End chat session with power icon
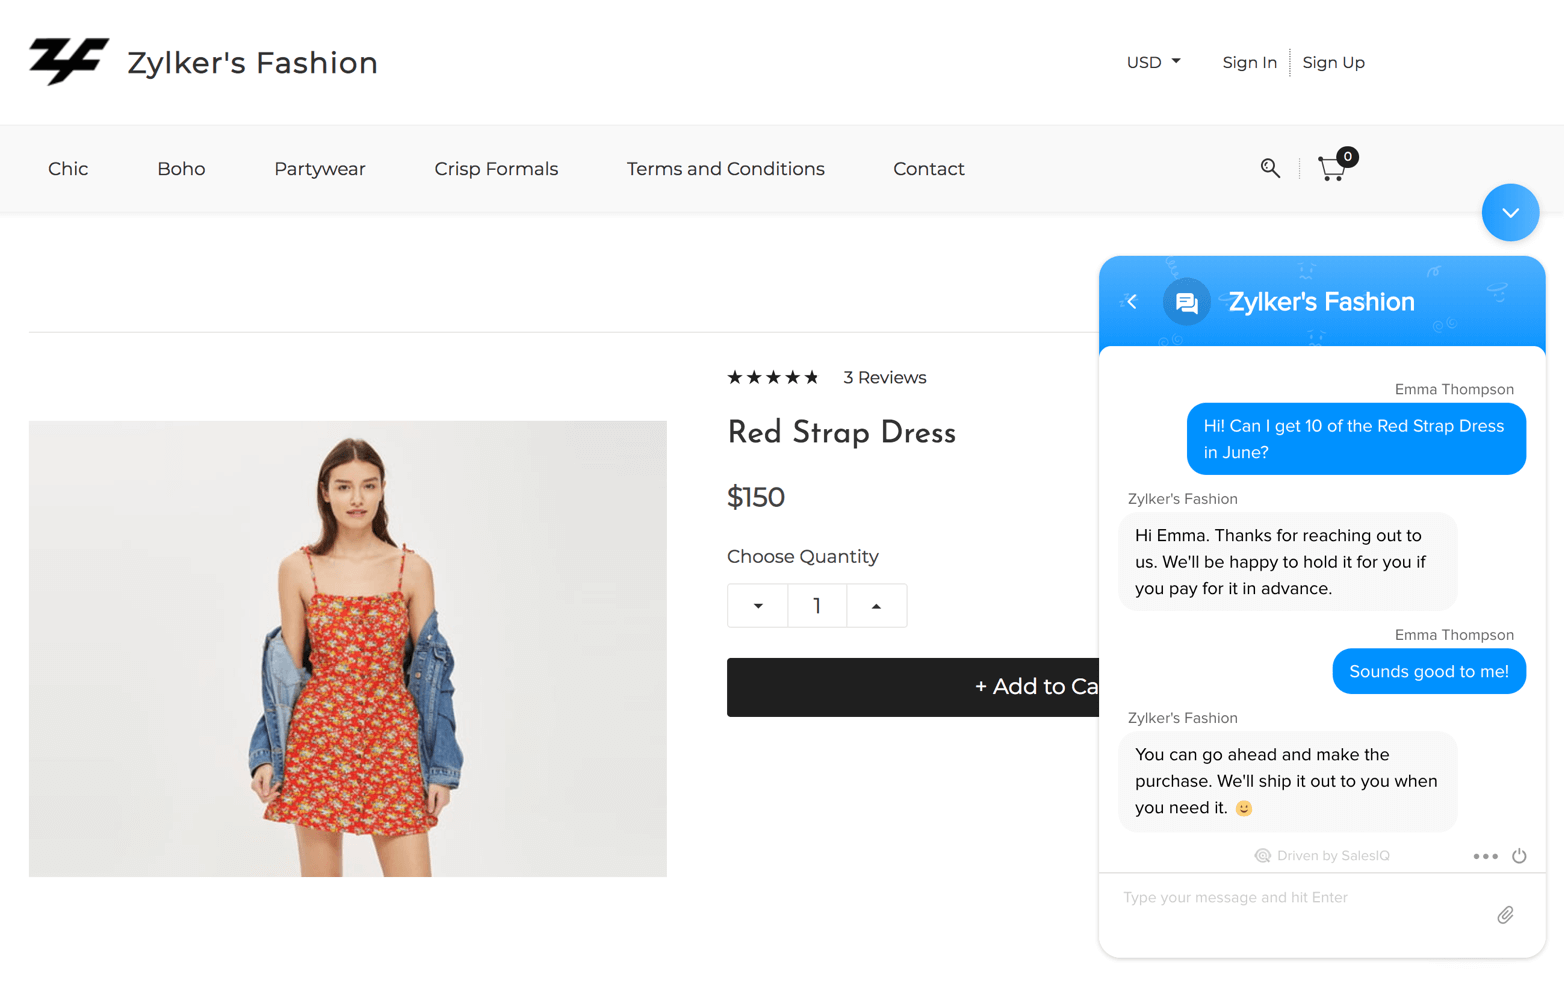The width and height of the screenshot is (1564, 1008). coord(1519,856)
